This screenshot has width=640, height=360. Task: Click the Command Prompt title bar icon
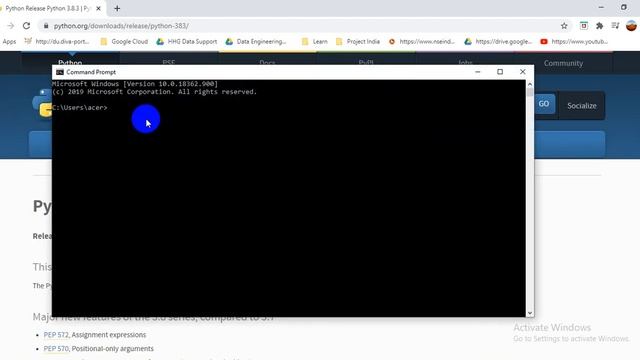tap(60, 72)
